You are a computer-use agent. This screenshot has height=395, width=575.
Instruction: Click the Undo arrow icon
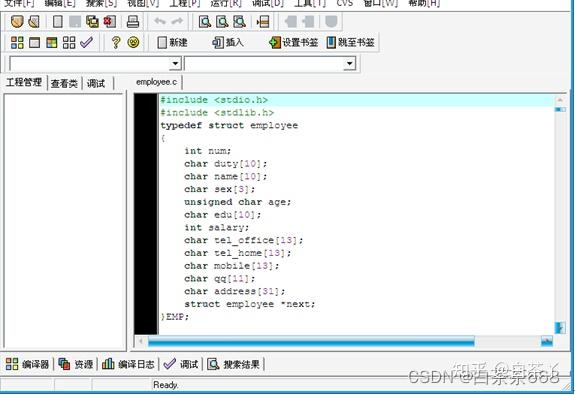click(160, 21)
